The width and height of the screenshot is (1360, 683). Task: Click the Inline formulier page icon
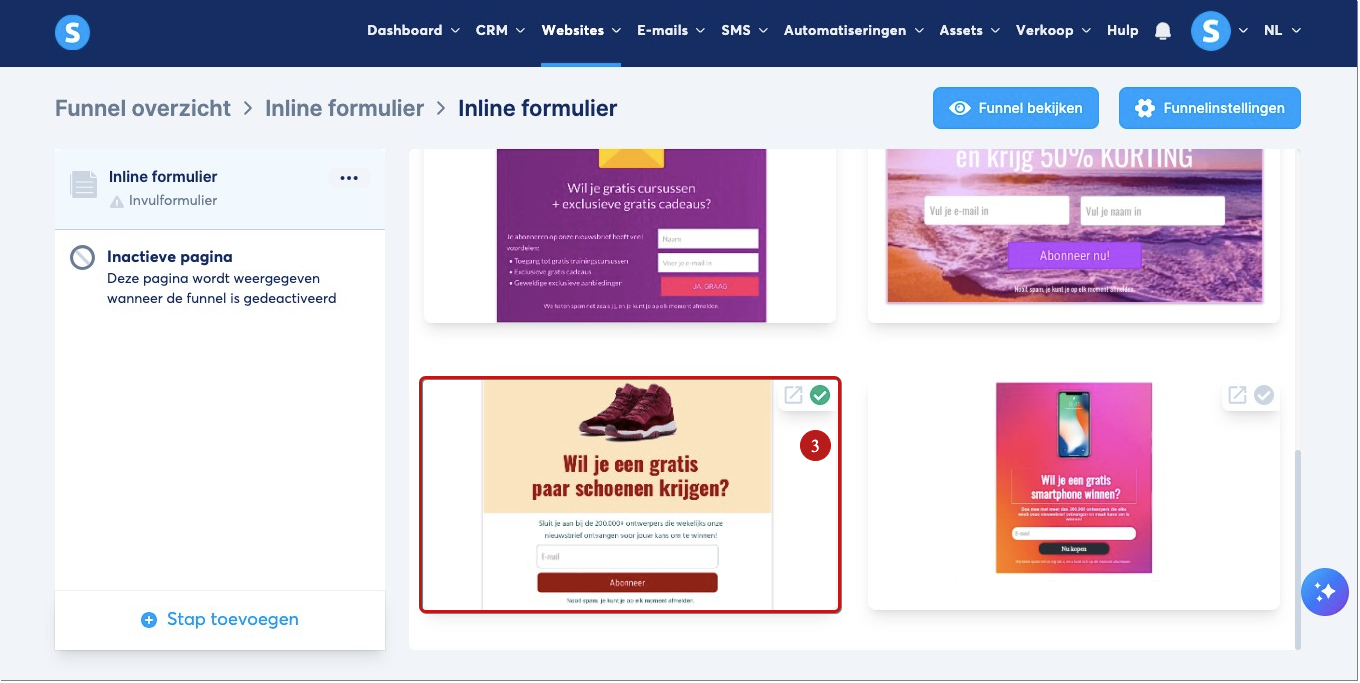84,185
